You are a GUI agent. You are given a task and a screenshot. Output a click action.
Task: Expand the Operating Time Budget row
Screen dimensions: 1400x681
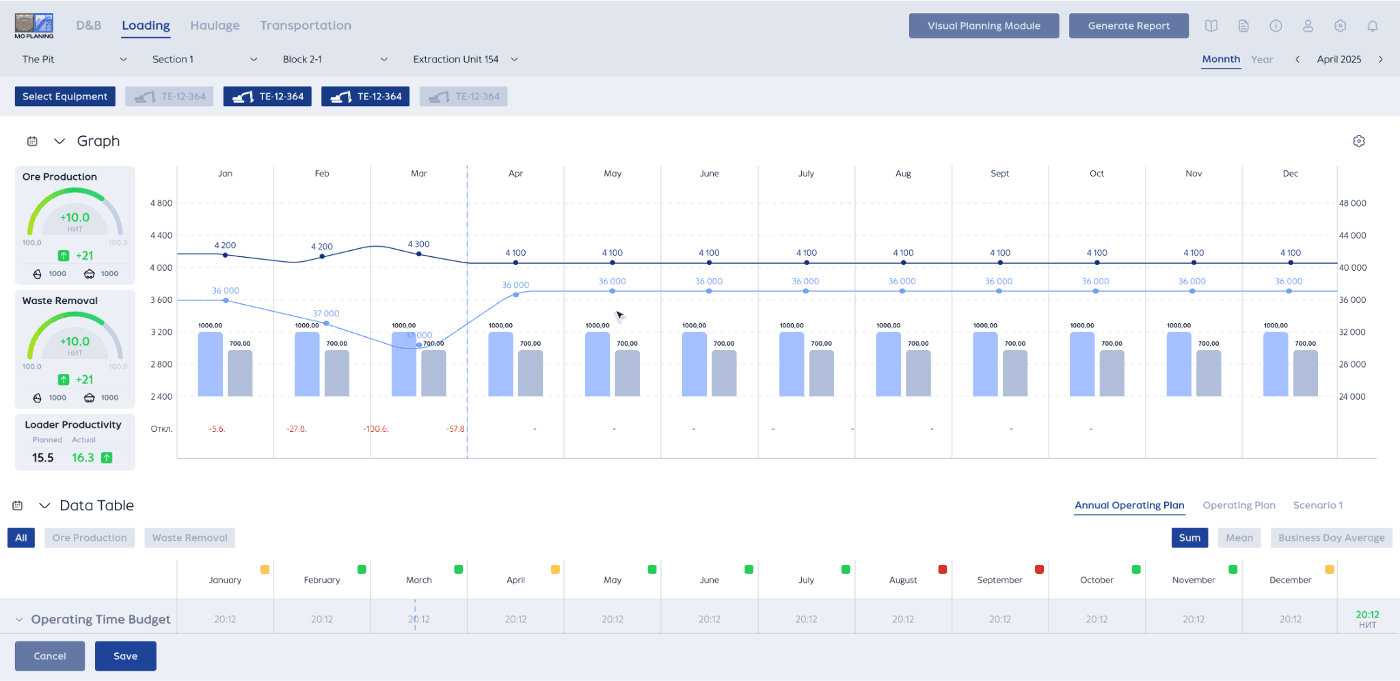(19, 620)
